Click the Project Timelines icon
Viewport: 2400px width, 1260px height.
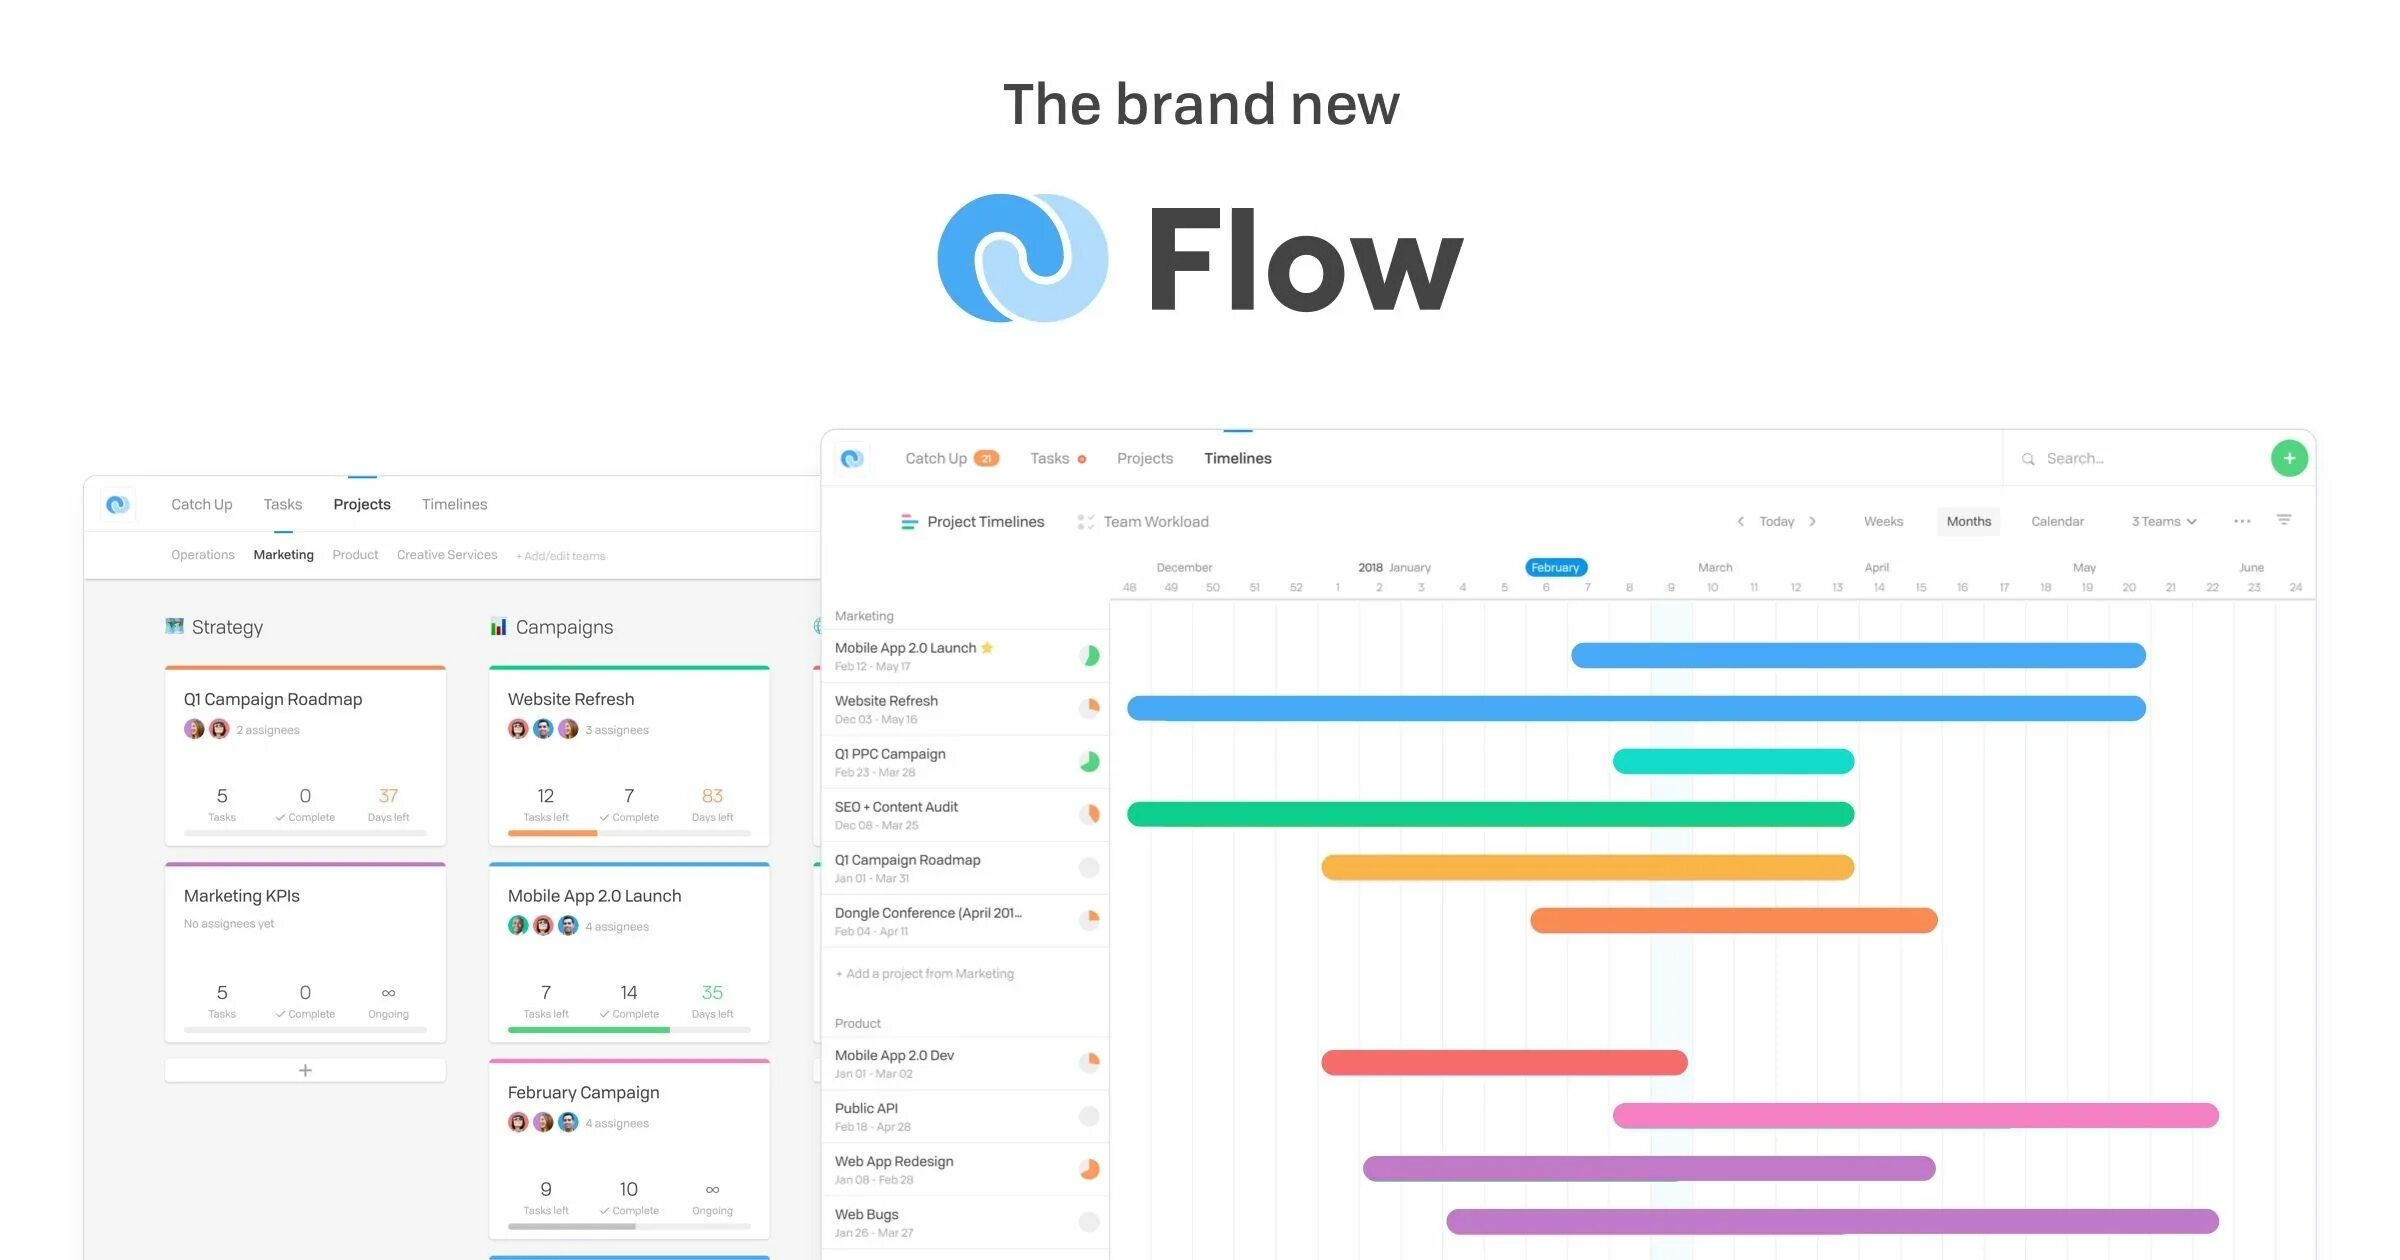tap(908, 521)
